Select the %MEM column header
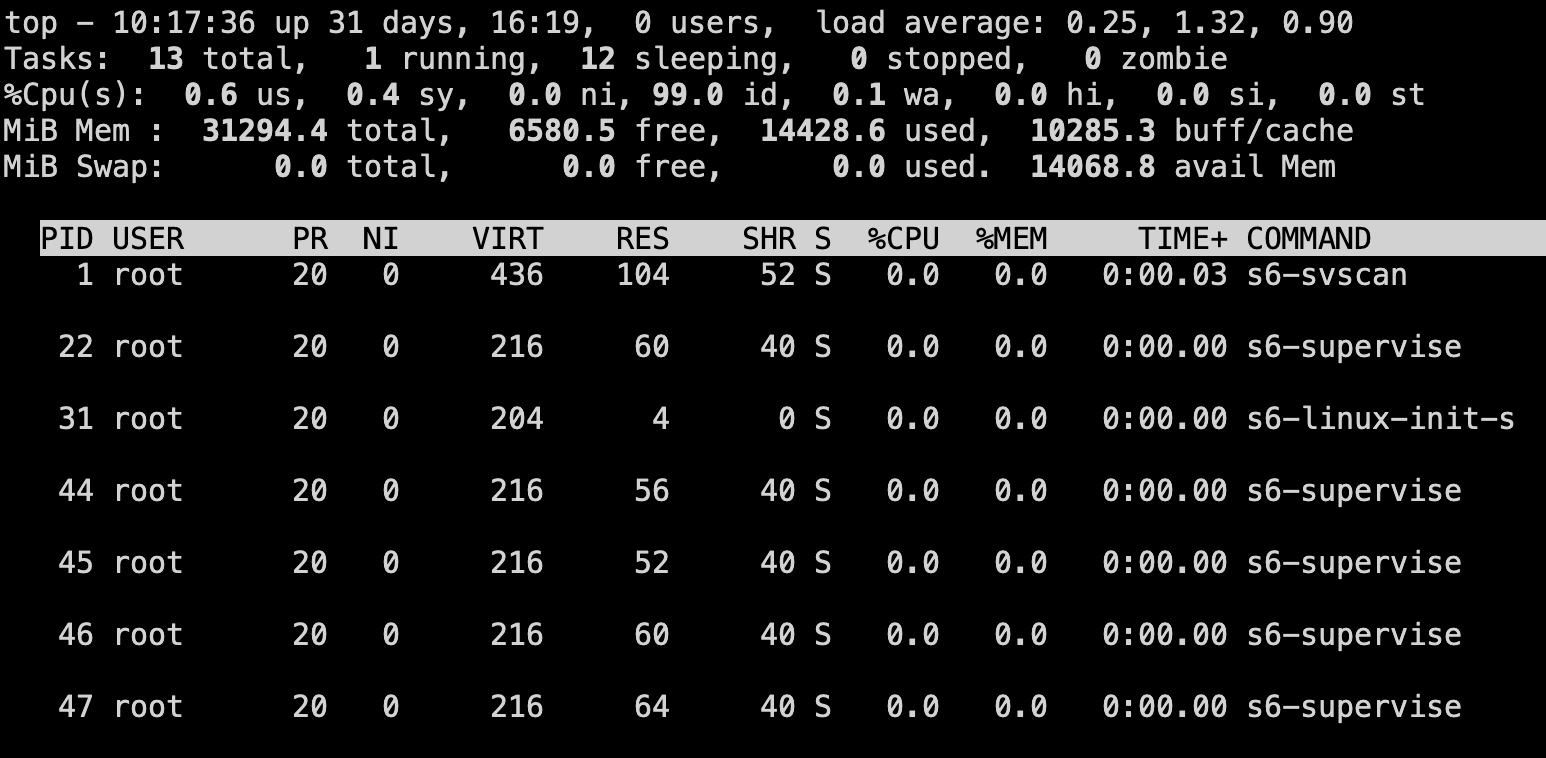Image resolution: width=1546 pixels, height=758 pixels. (1011, 239)
